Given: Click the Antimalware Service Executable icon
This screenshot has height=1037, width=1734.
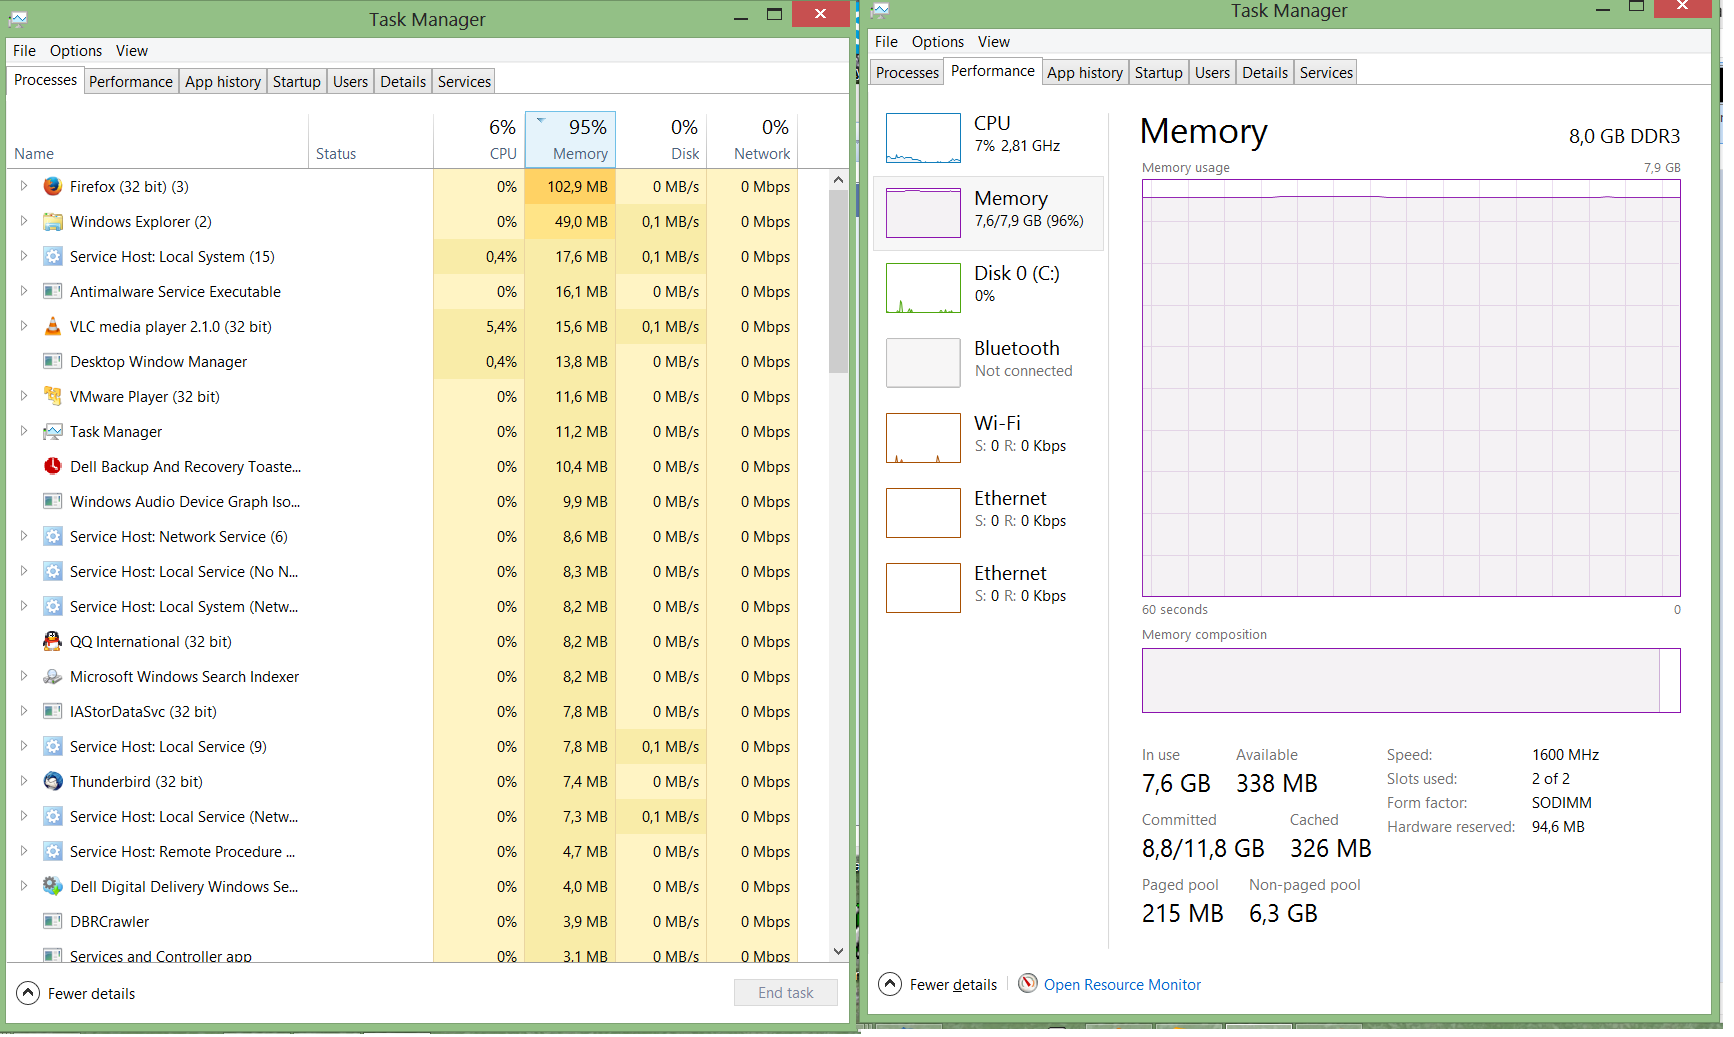Looking at the screenshot, I should click(53, 291).
